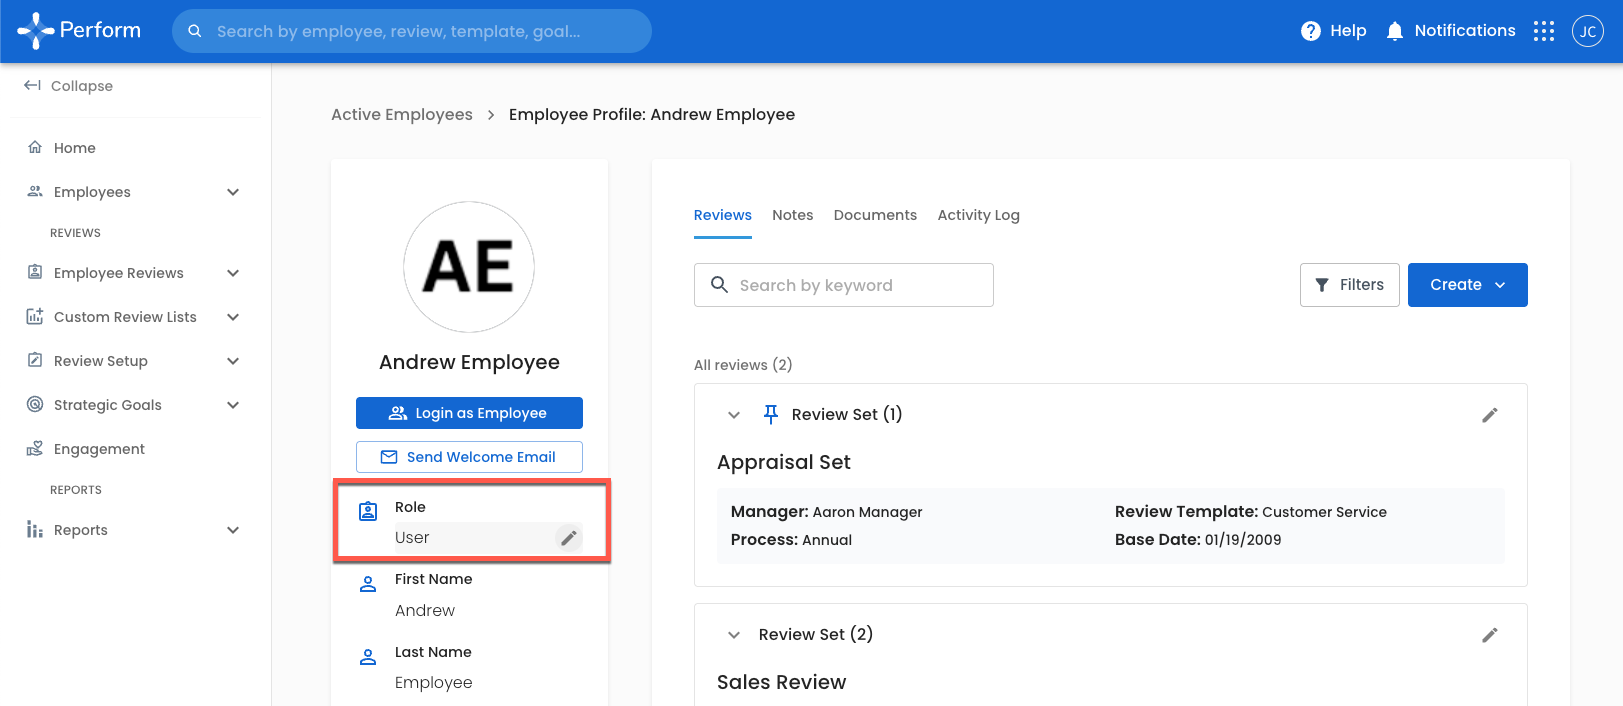The width and height of the screenshot is (1623, 706).
Task: Edit Review Set (1) with pencil icon
Action: [1490, 415]
